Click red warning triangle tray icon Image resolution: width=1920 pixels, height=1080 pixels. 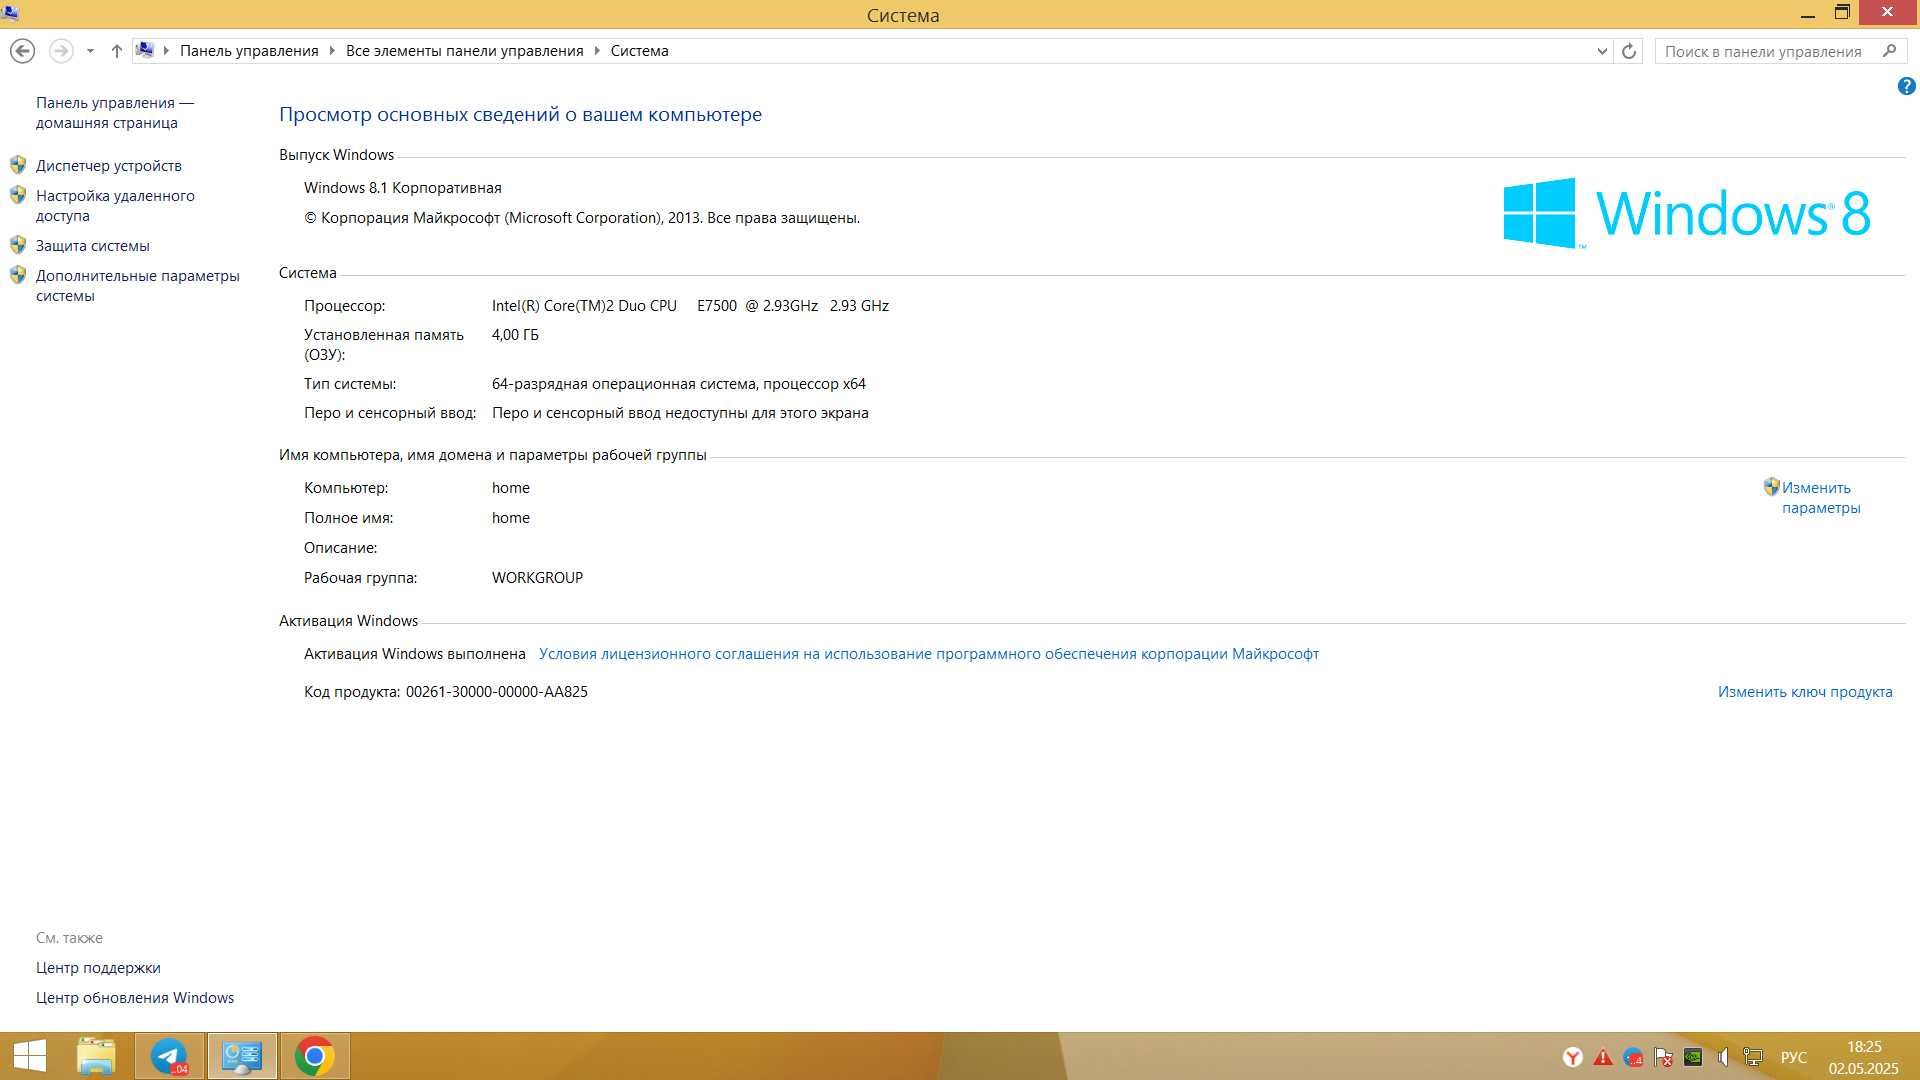pos(1603,1057)
